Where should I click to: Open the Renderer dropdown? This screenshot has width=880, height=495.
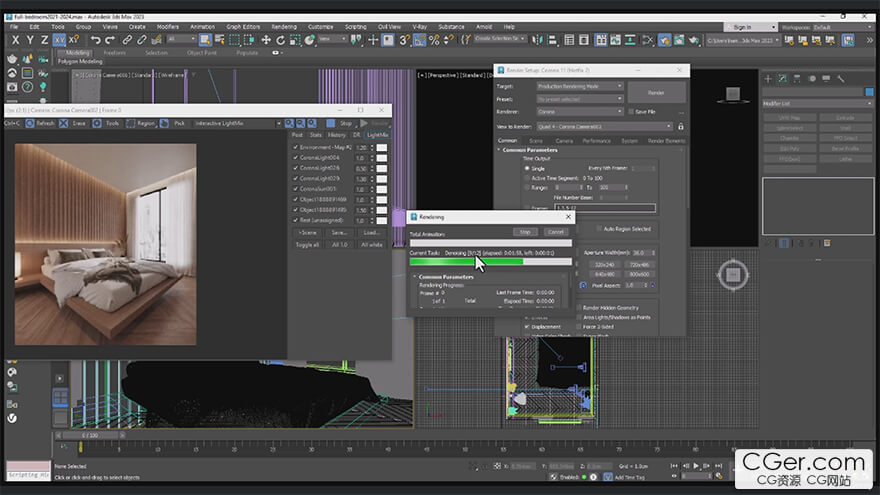point(580,112)
